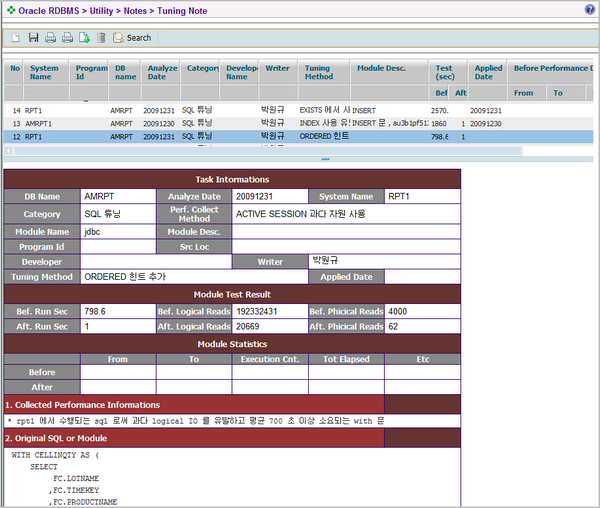The height and width of the screenshot is (508, 600).
Task: Sort by the Applied Date column header
Action: [488, 72]
